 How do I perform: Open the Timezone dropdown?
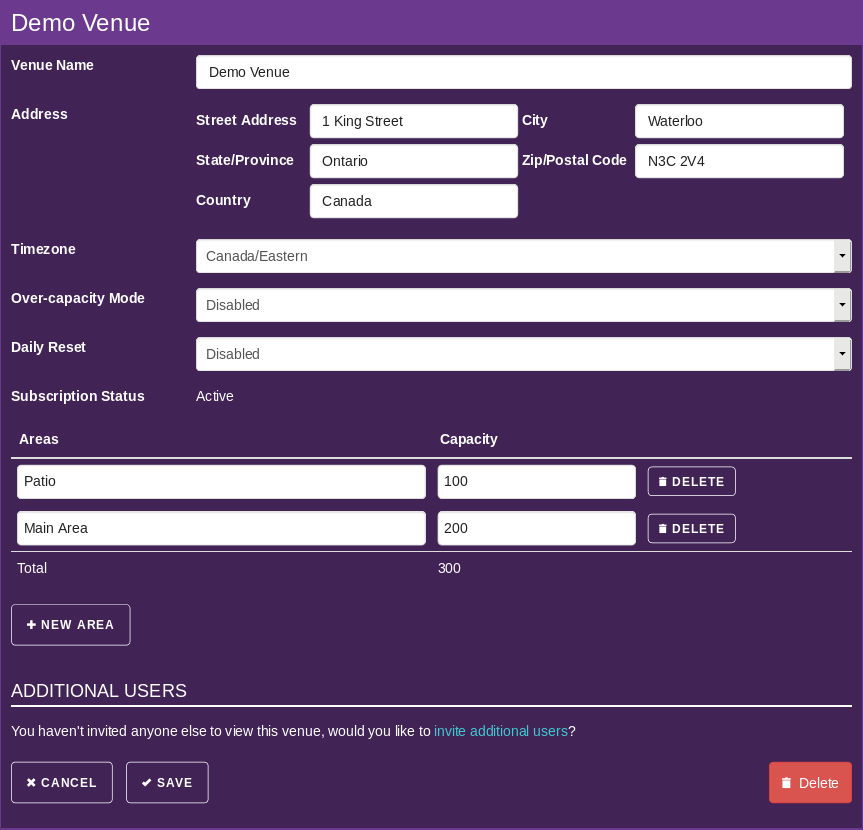click(523, 256)
